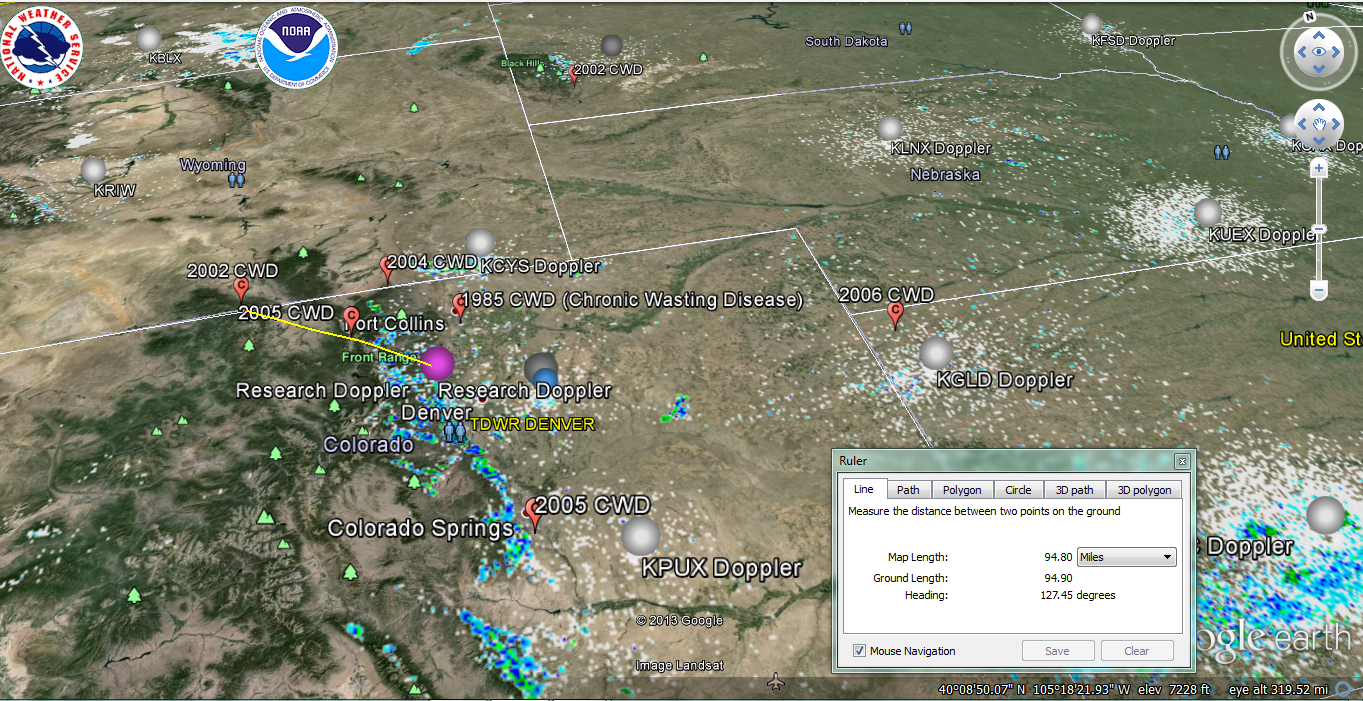This screenshot has width=1363, height=701.
Task: Open the Miles unit dropdown
Action: (1126, 557)
